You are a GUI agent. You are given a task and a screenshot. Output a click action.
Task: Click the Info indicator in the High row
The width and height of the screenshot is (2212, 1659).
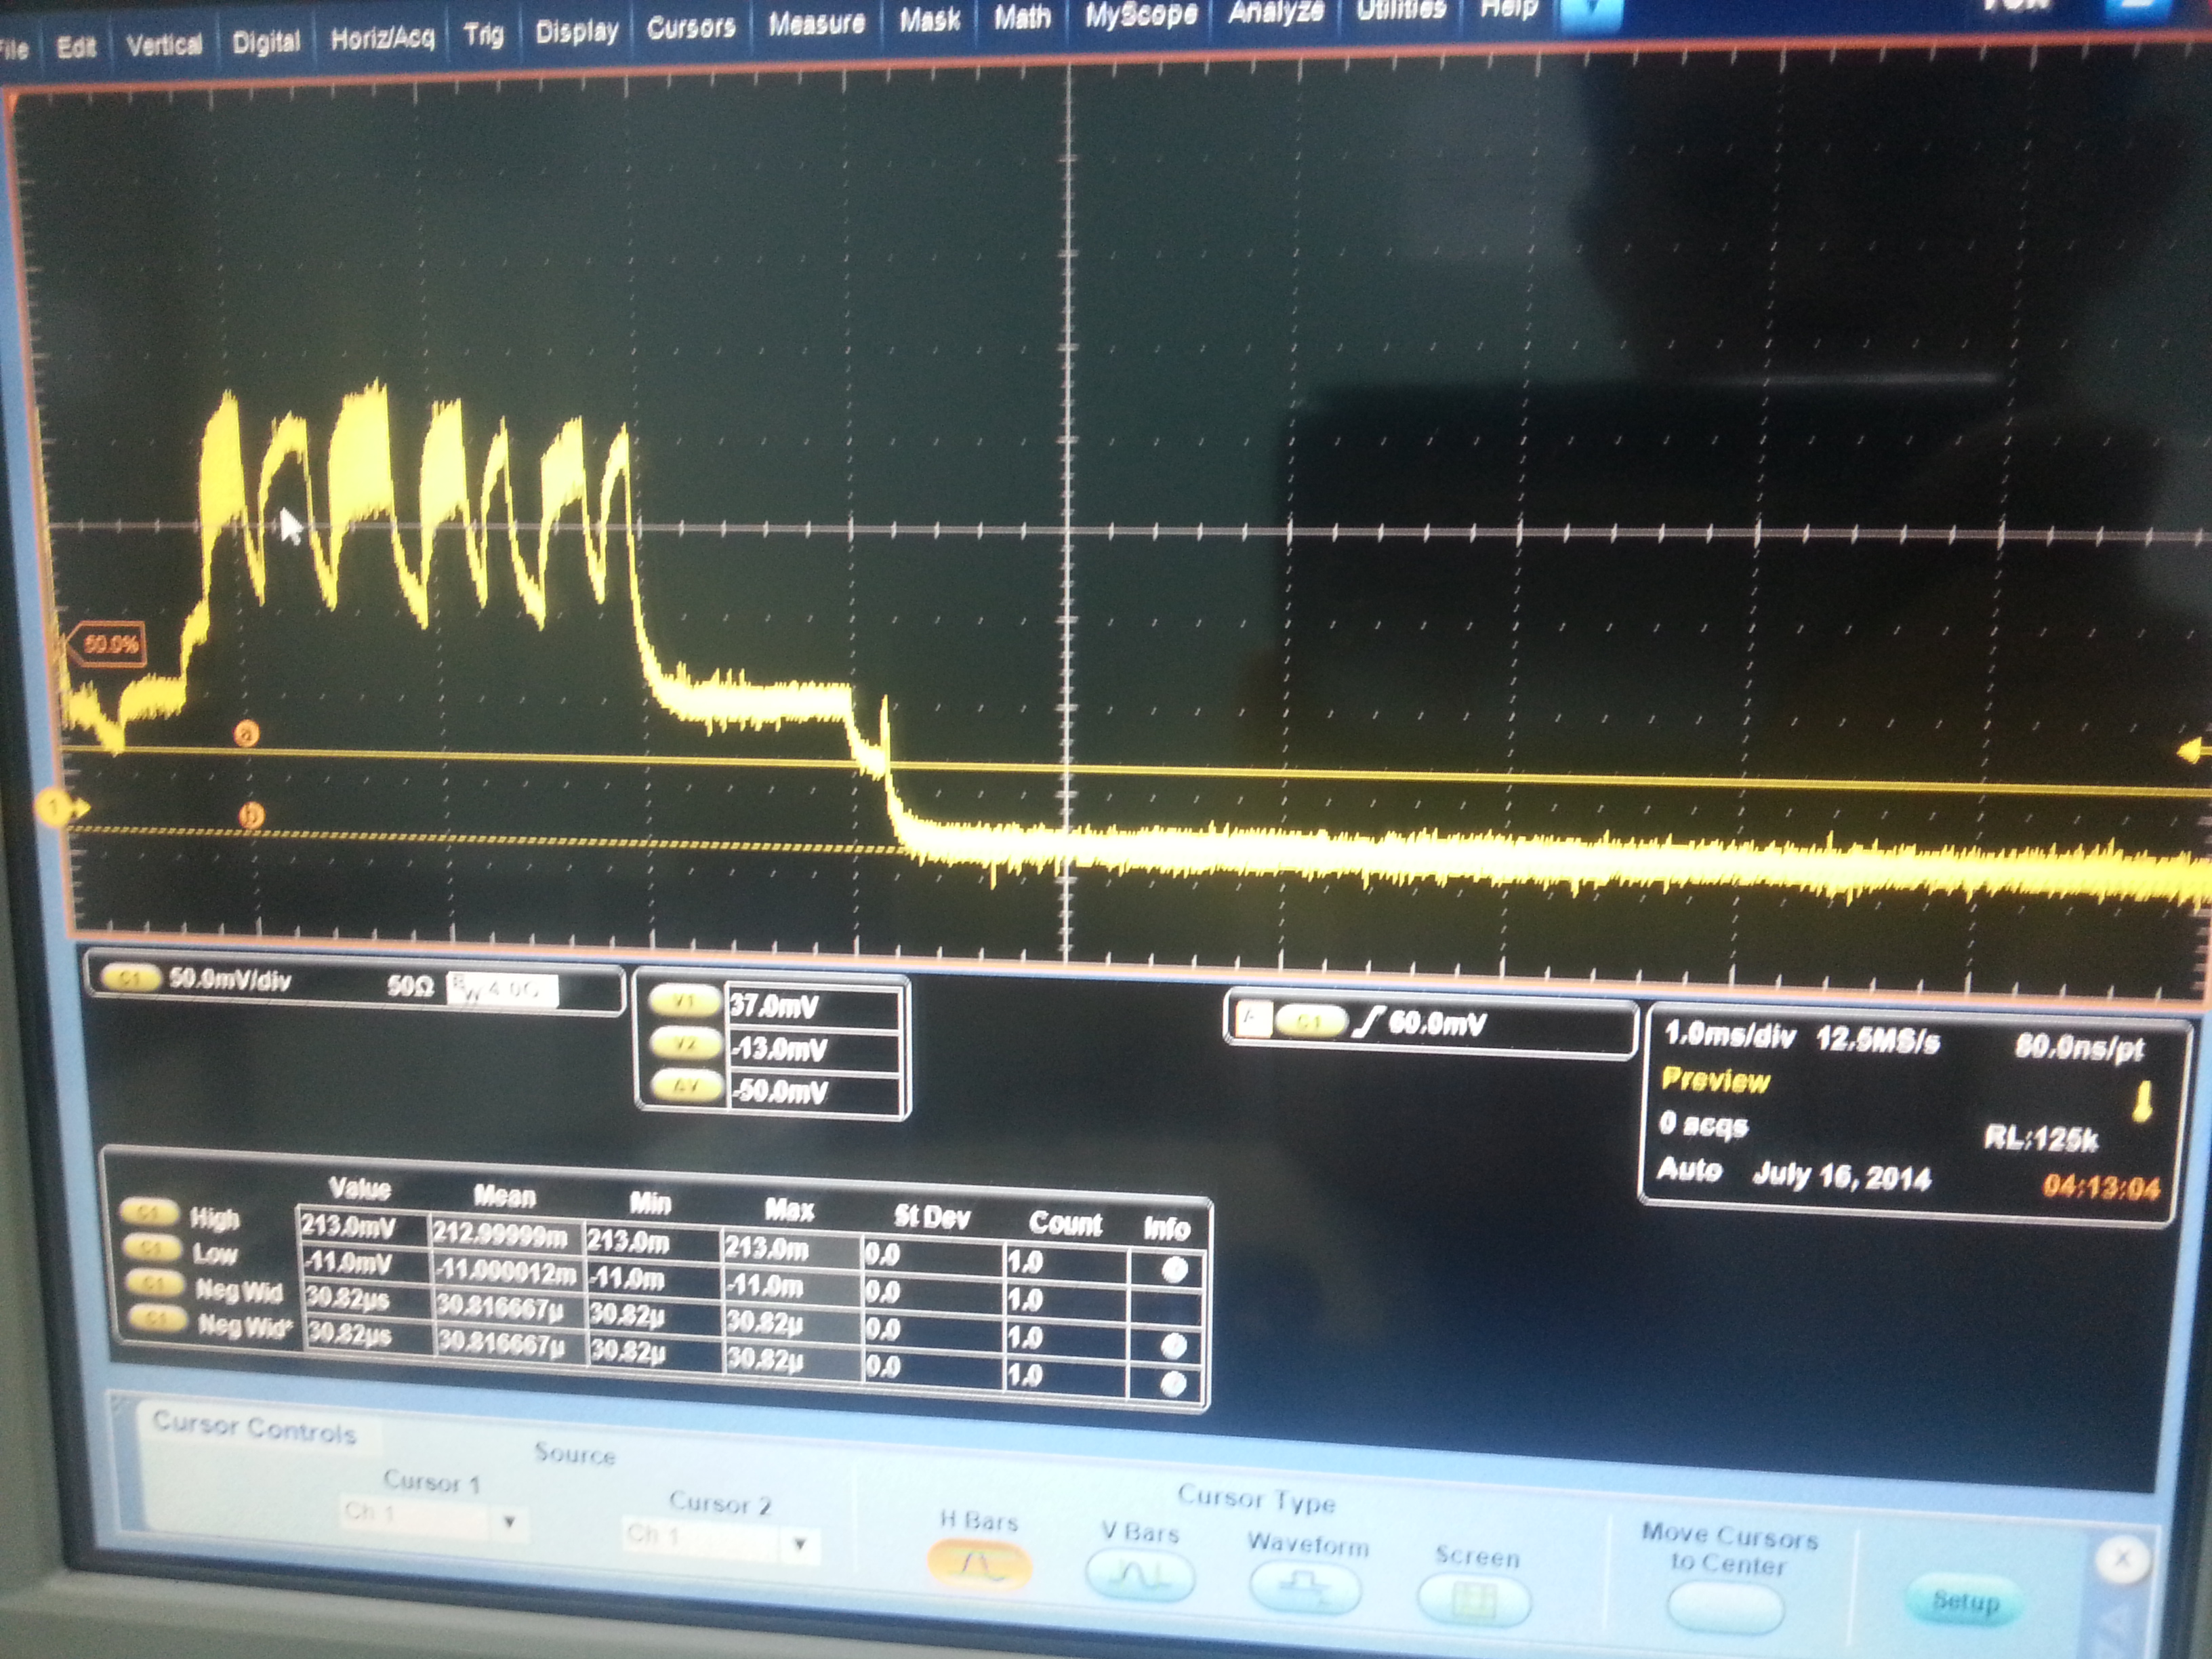click(x=1175, y=1271)
